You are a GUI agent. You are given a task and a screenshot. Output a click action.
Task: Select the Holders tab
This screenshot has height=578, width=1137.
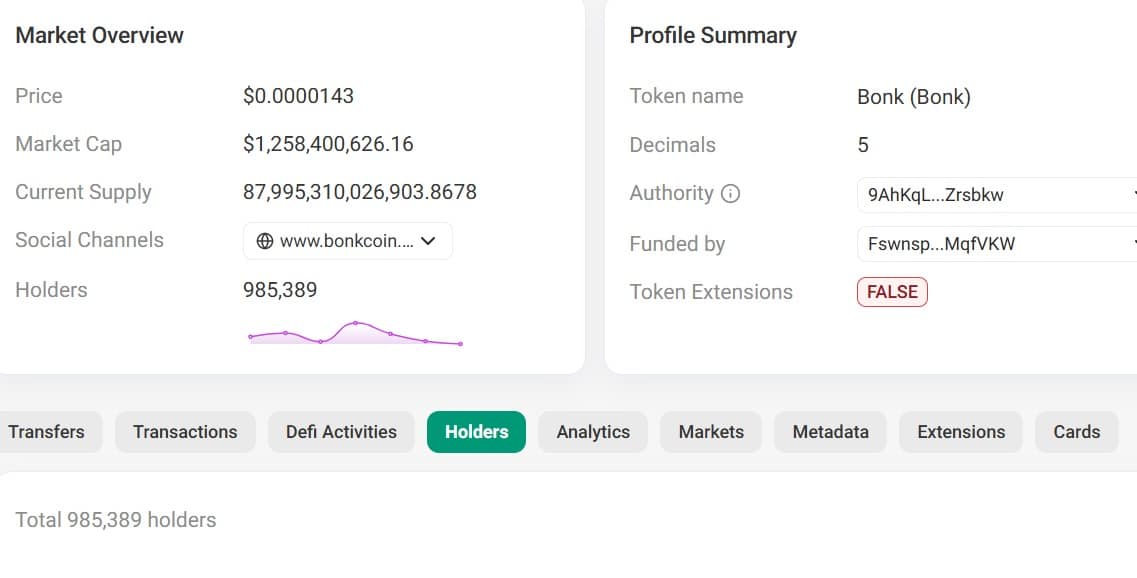pyautogui.click(x=476, y=432)
